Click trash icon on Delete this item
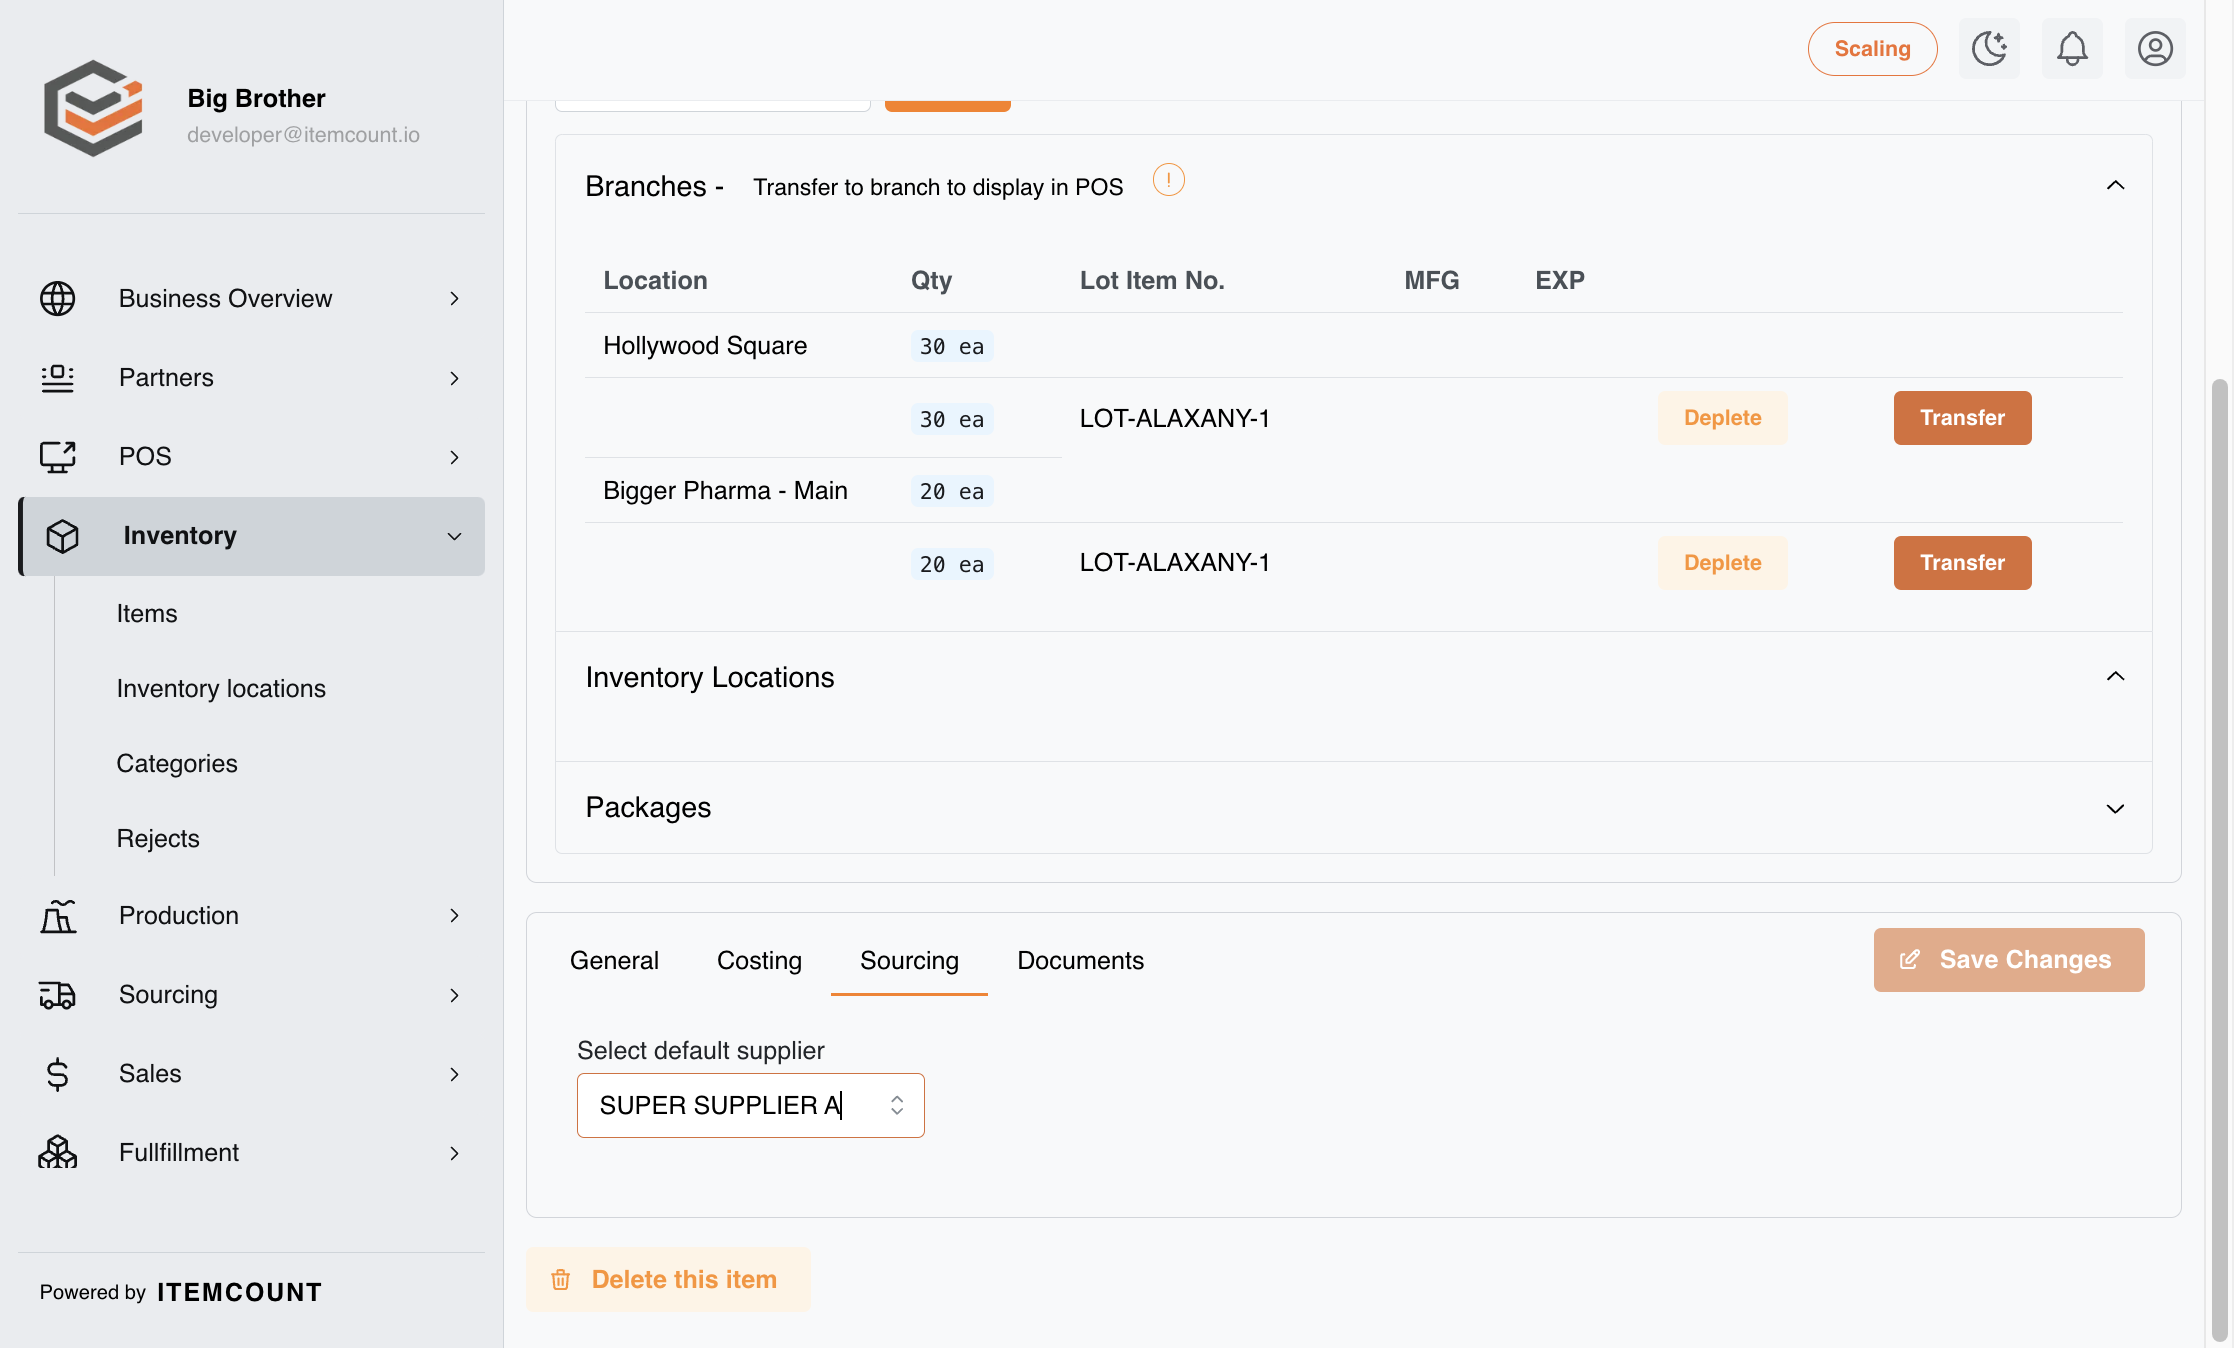 pos(561,1279)
